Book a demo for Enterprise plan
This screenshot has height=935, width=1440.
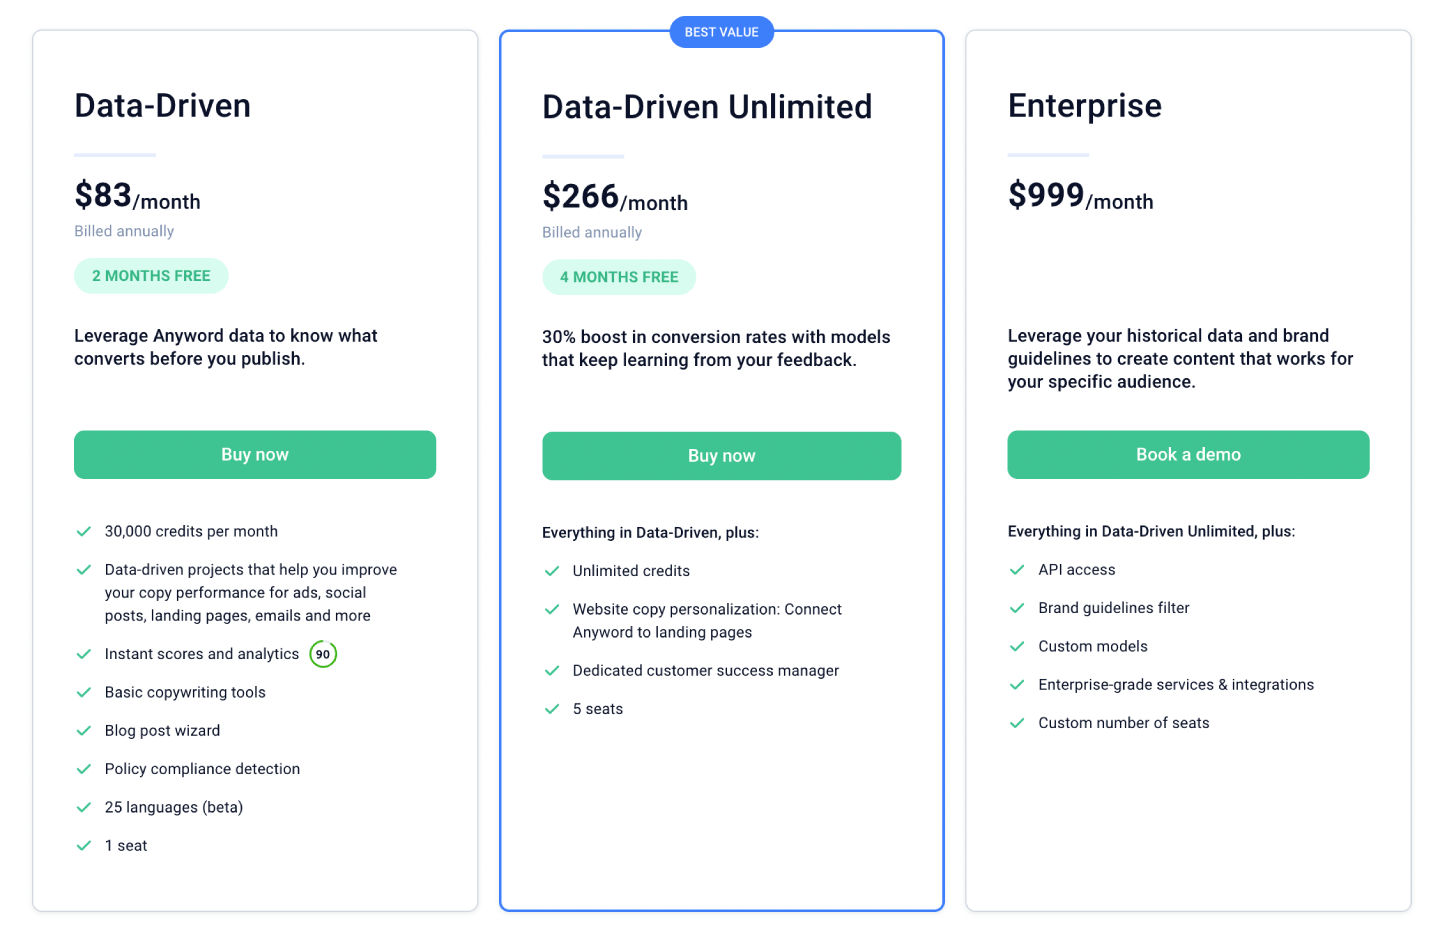[x=1187, y=455]
